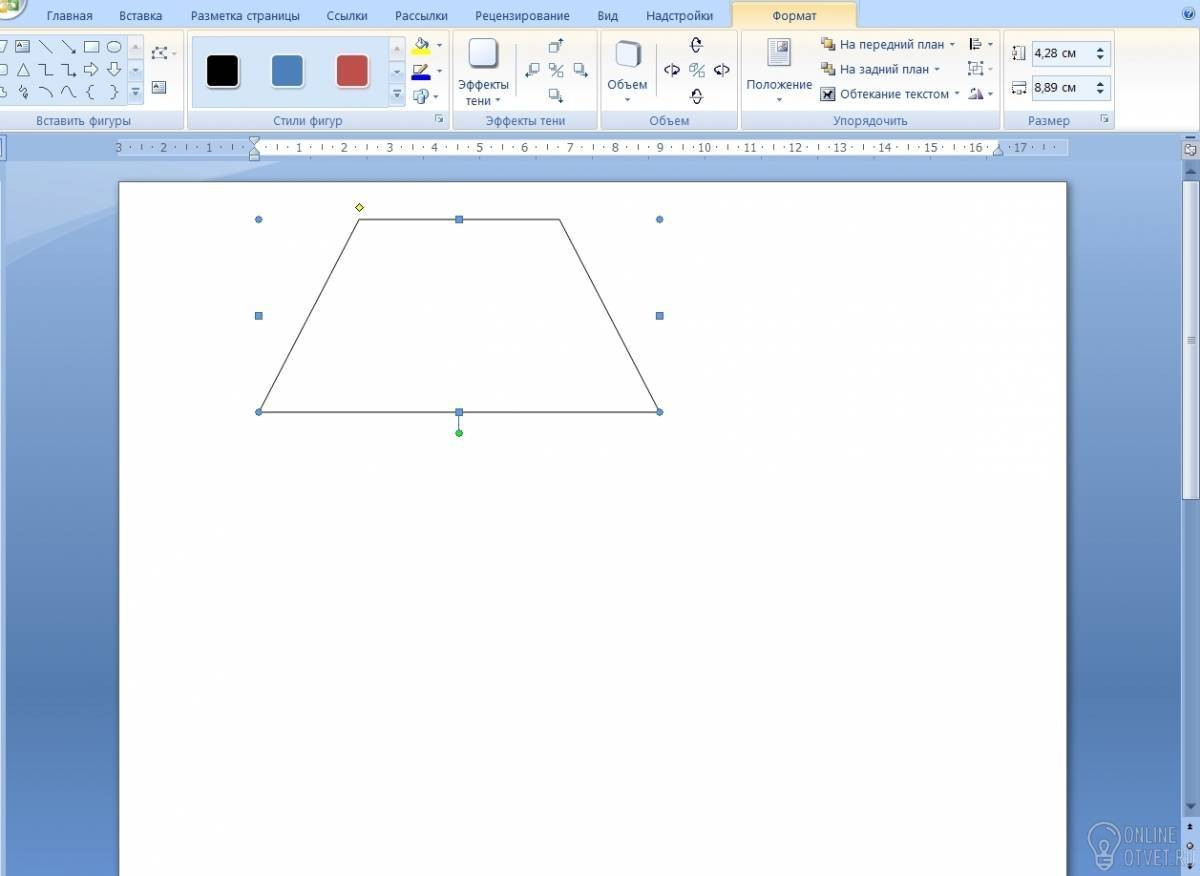
Task: Open the Shape Fill color dropdown arrow
Action: click(439, 46)
